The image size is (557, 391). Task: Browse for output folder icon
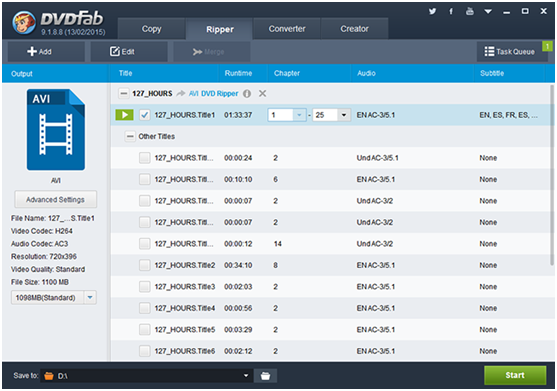pos(265,376)
